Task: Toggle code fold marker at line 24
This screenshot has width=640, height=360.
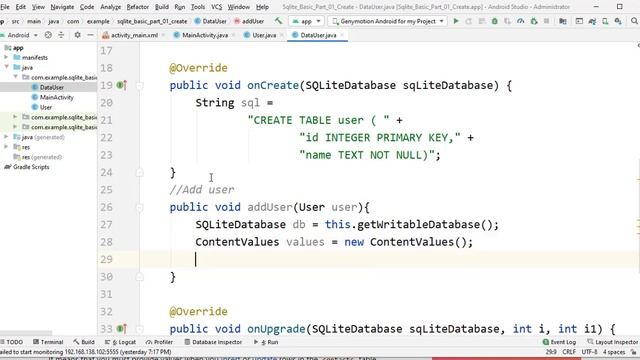Action: [x=140, y=173]
